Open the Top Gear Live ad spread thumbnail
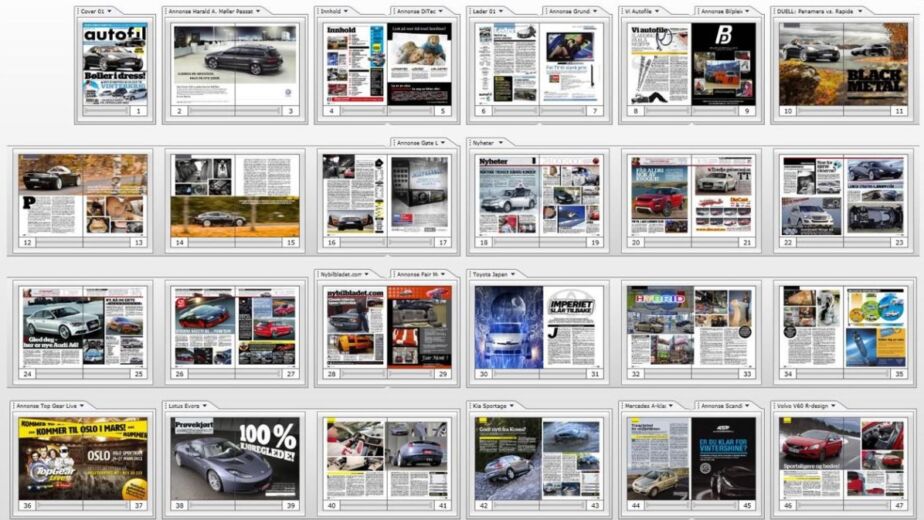This screenshot has height=520, width=924. coord(83,459)
